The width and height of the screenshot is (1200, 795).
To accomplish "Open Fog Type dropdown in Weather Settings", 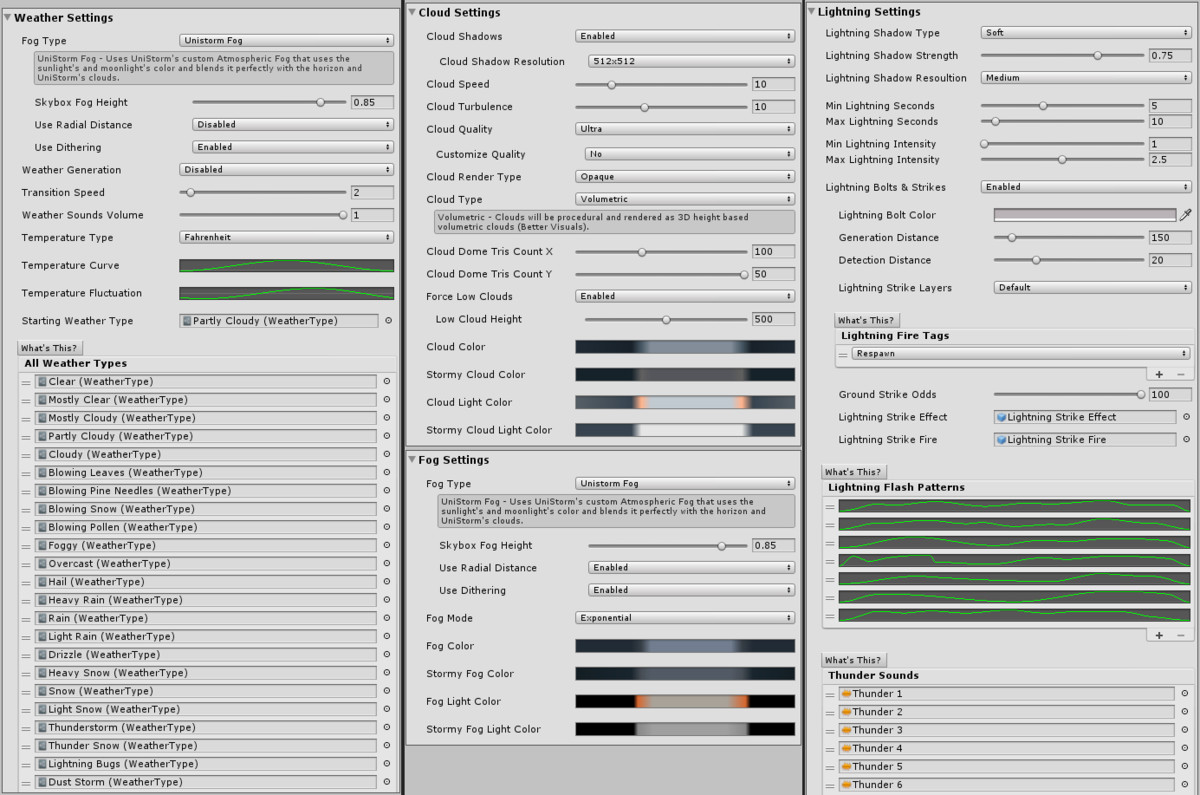I will pos(286,40).
